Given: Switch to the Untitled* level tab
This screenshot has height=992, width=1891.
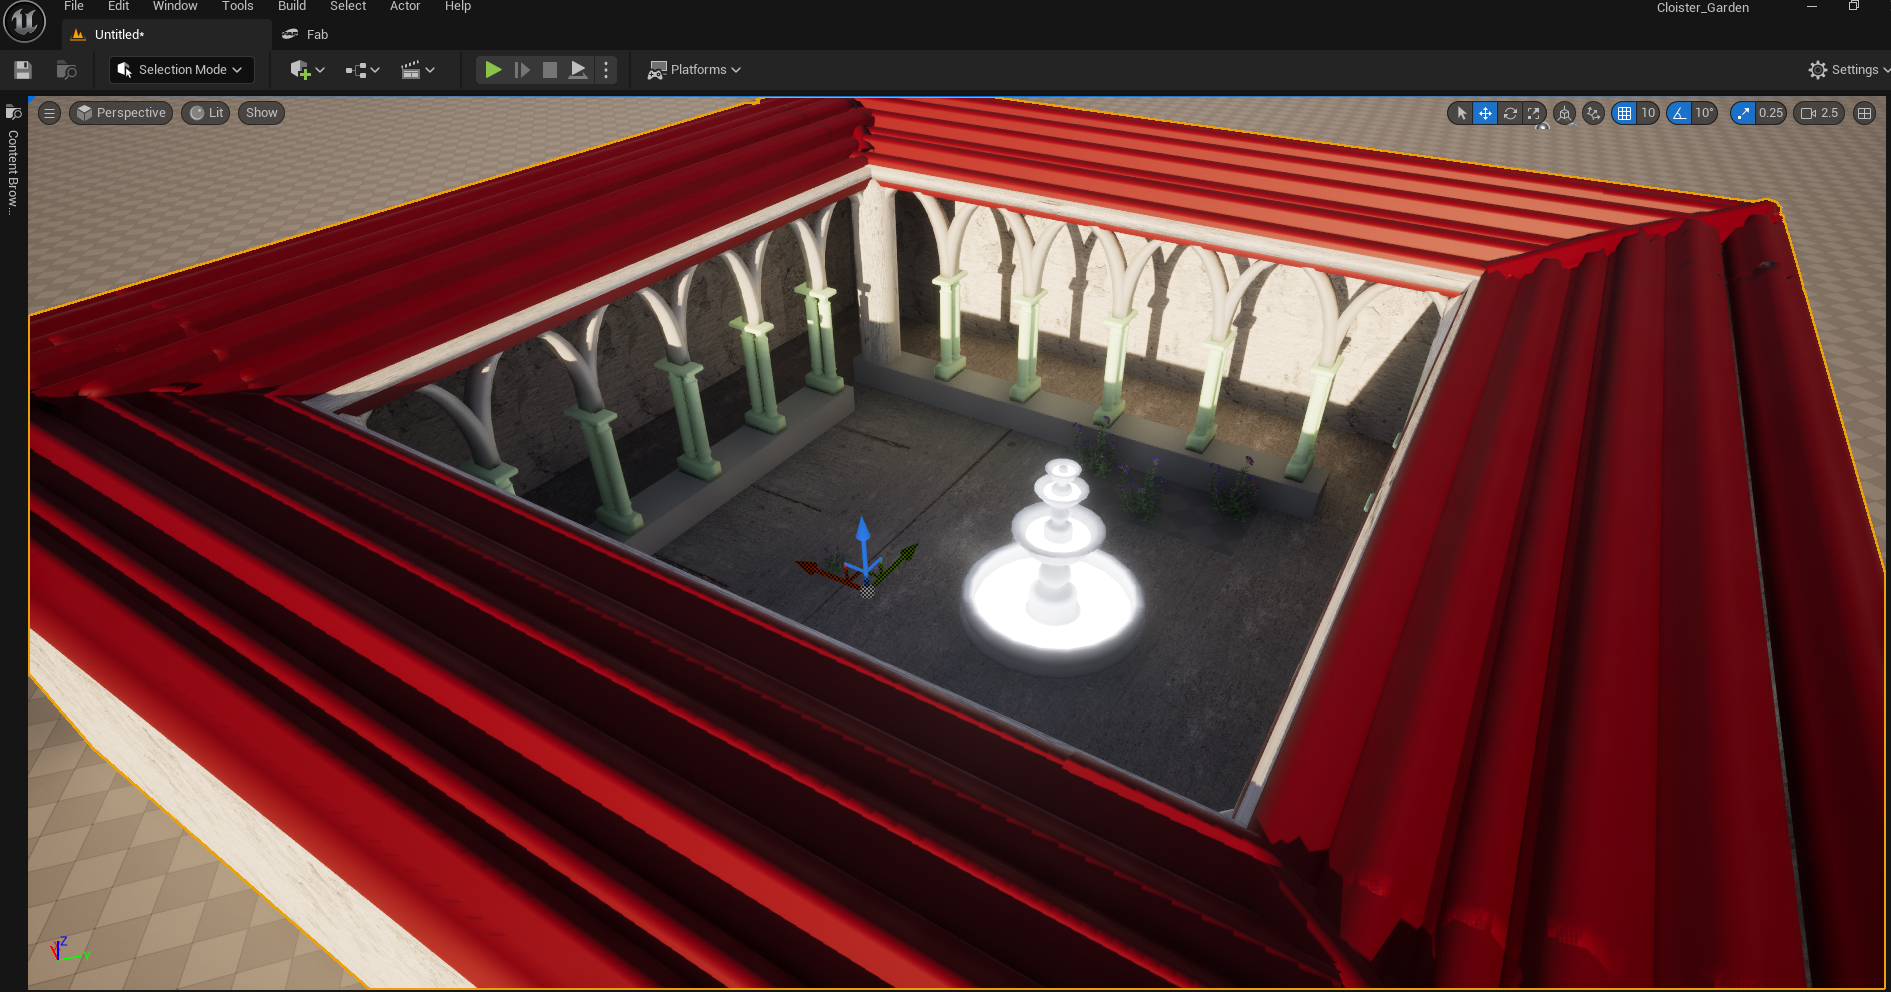Looking at the screenshot, I should click(167, 34).
